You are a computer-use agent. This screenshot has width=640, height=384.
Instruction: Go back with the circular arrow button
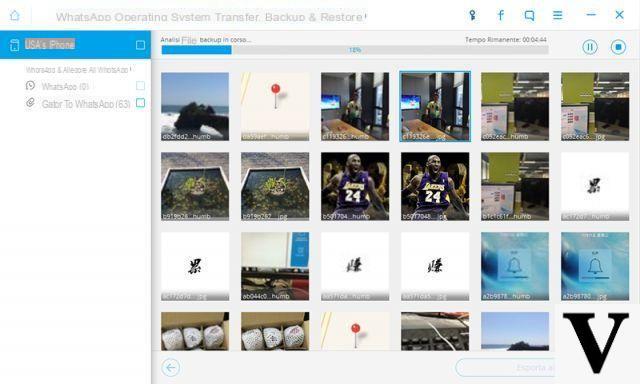(171, 368)
